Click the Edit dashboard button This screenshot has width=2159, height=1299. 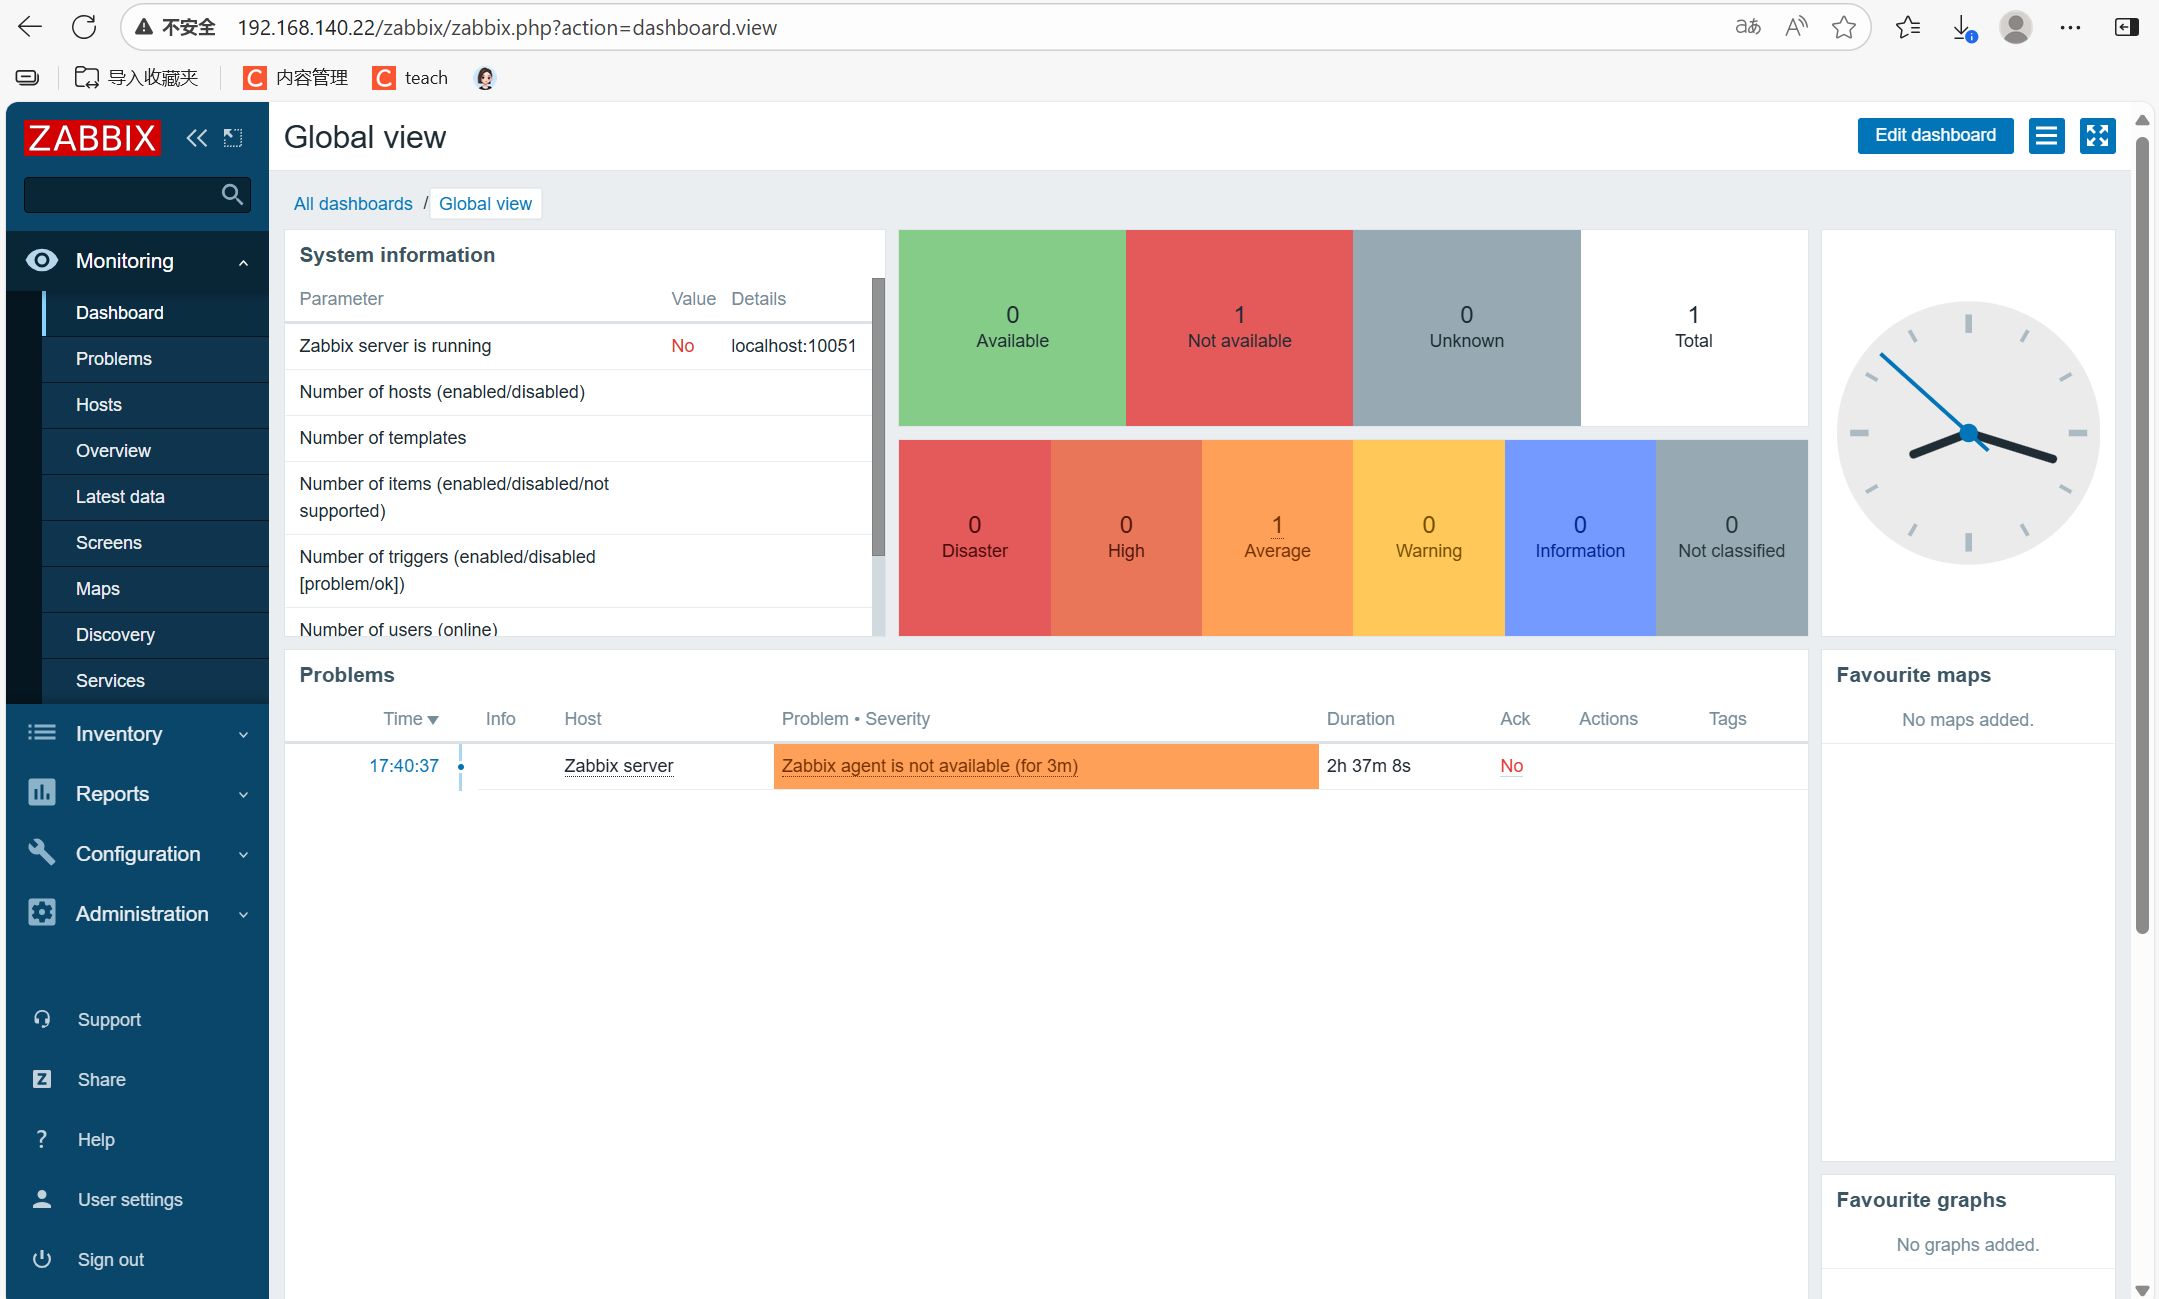1934,136
